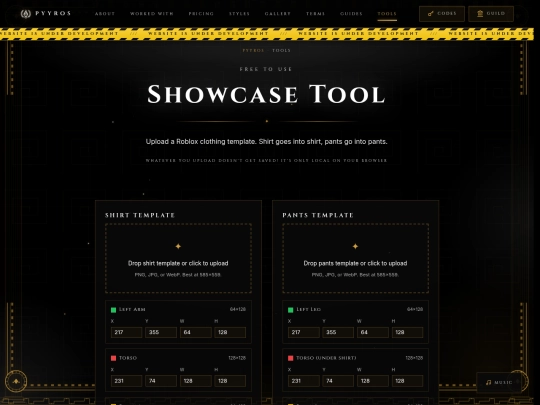Click the Torso (Under Shirt) label
540x405 pixels.
pos(326,358)
